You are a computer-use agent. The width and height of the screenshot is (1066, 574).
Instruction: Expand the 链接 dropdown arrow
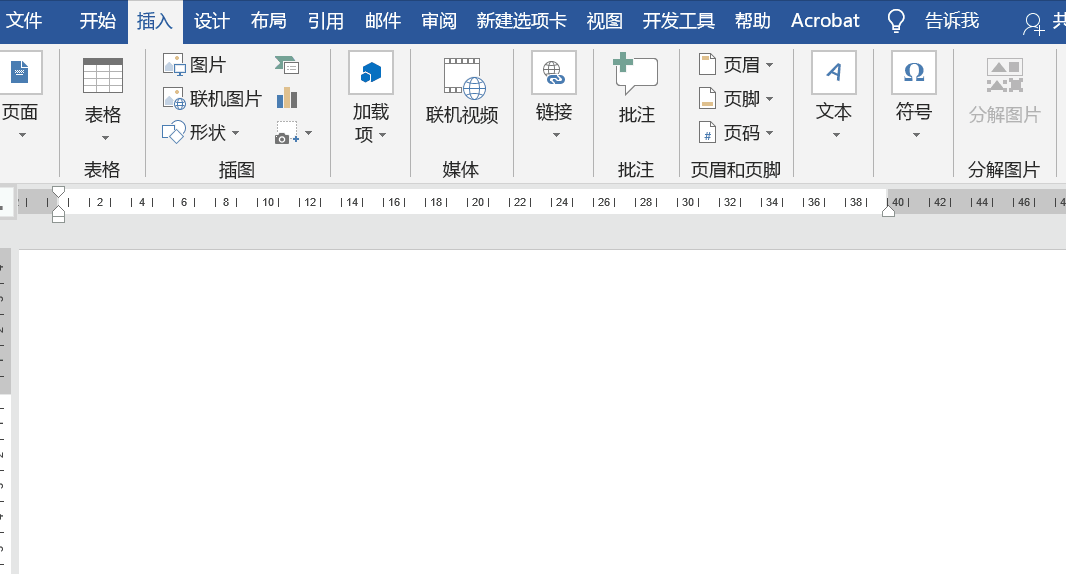pyautogui.click(x=556, y=135)
